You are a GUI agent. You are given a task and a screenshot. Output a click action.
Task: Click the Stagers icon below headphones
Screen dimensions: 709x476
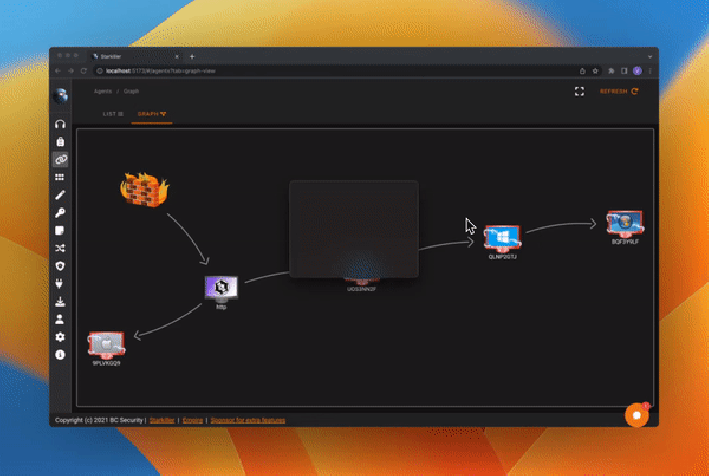click(60, 142)
